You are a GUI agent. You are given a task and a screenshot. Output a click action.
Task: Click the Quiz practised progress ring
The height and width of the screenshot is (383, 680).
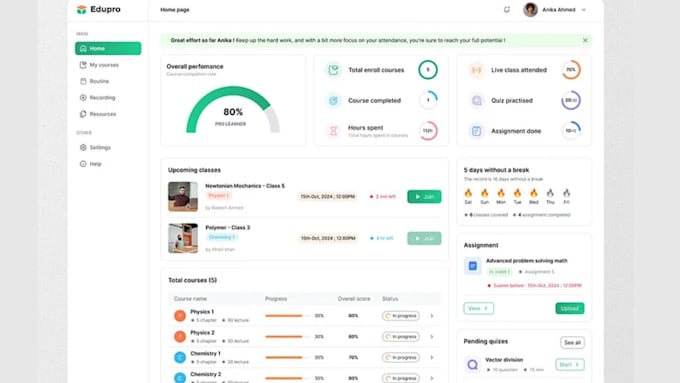click(571, 100)
